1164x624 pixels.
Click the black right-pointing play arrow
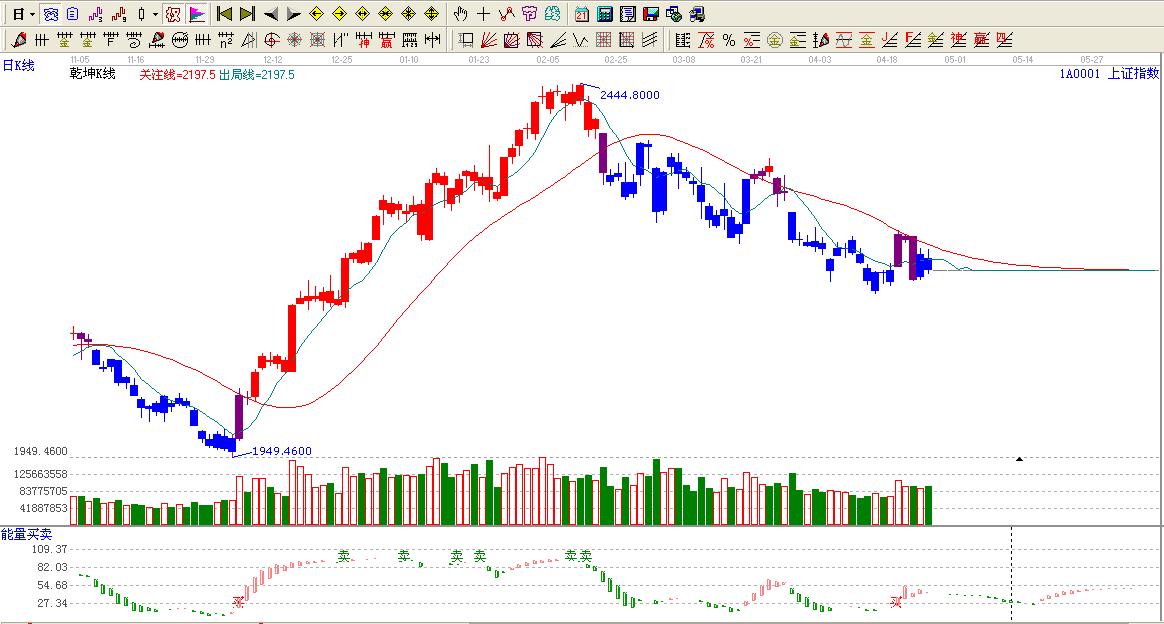coord(293,14)
